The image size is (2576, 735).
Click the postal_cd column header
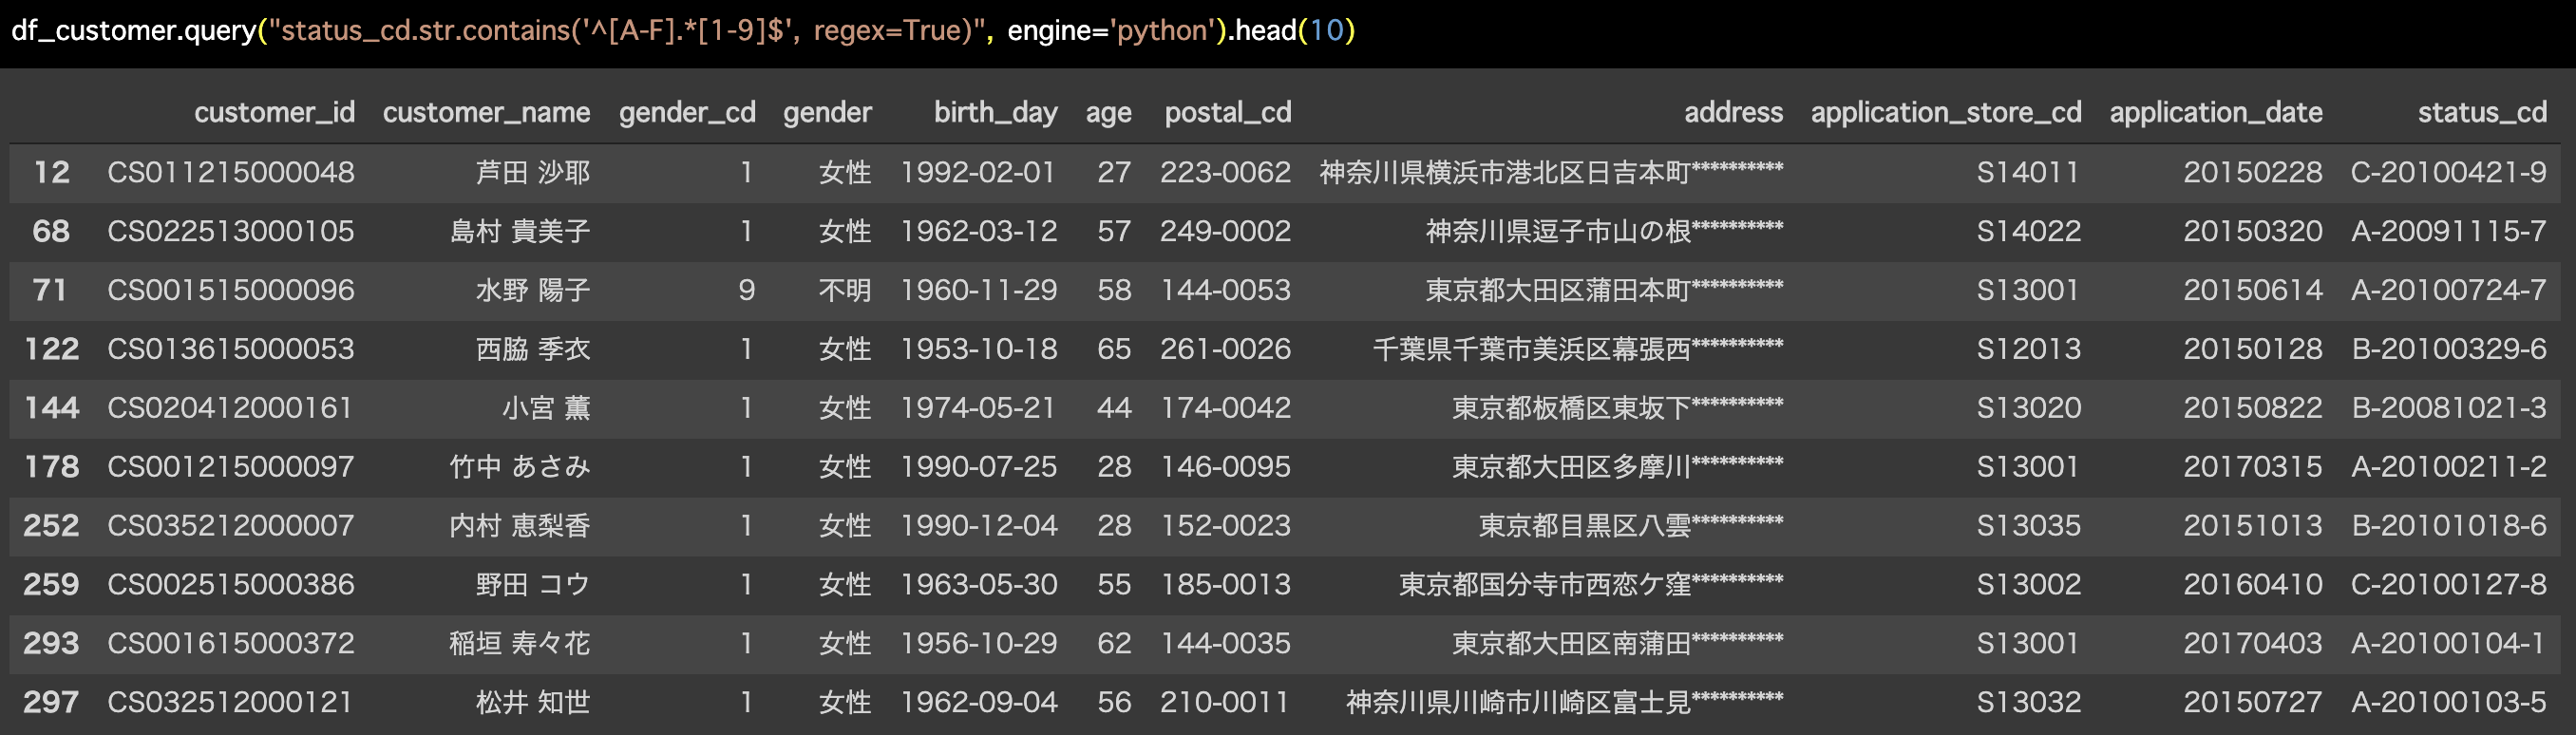[x=1227, y=113]
